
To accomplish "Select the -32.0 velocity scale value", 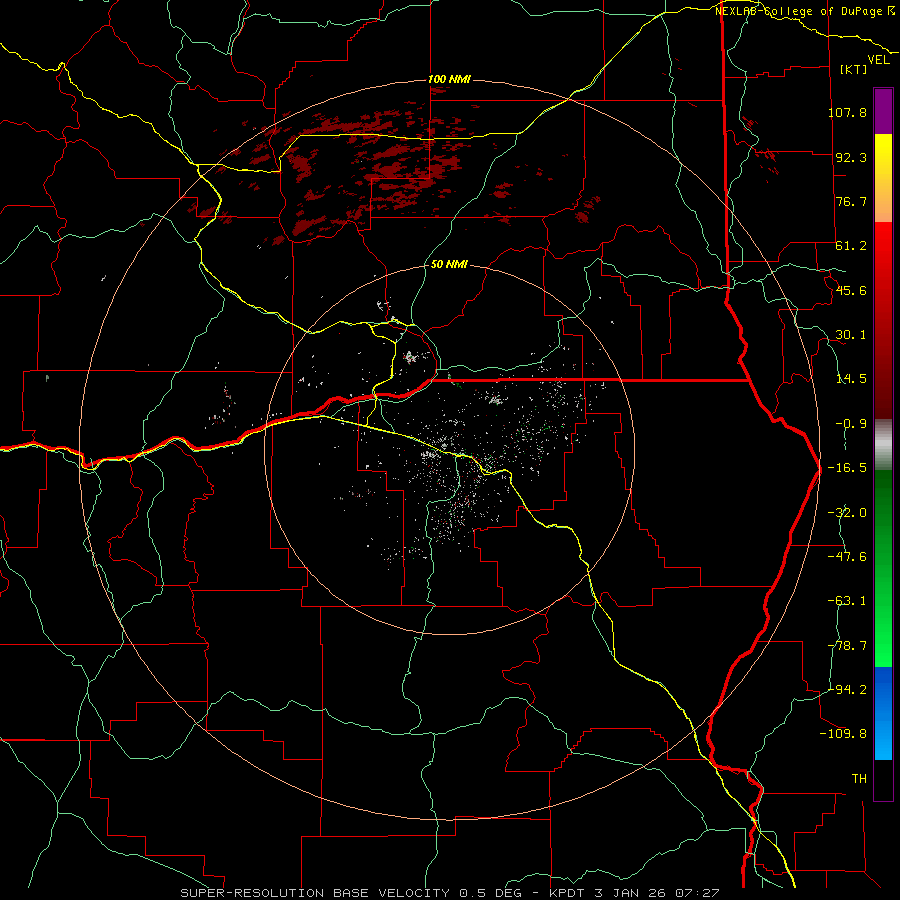I will click(847, 513).
